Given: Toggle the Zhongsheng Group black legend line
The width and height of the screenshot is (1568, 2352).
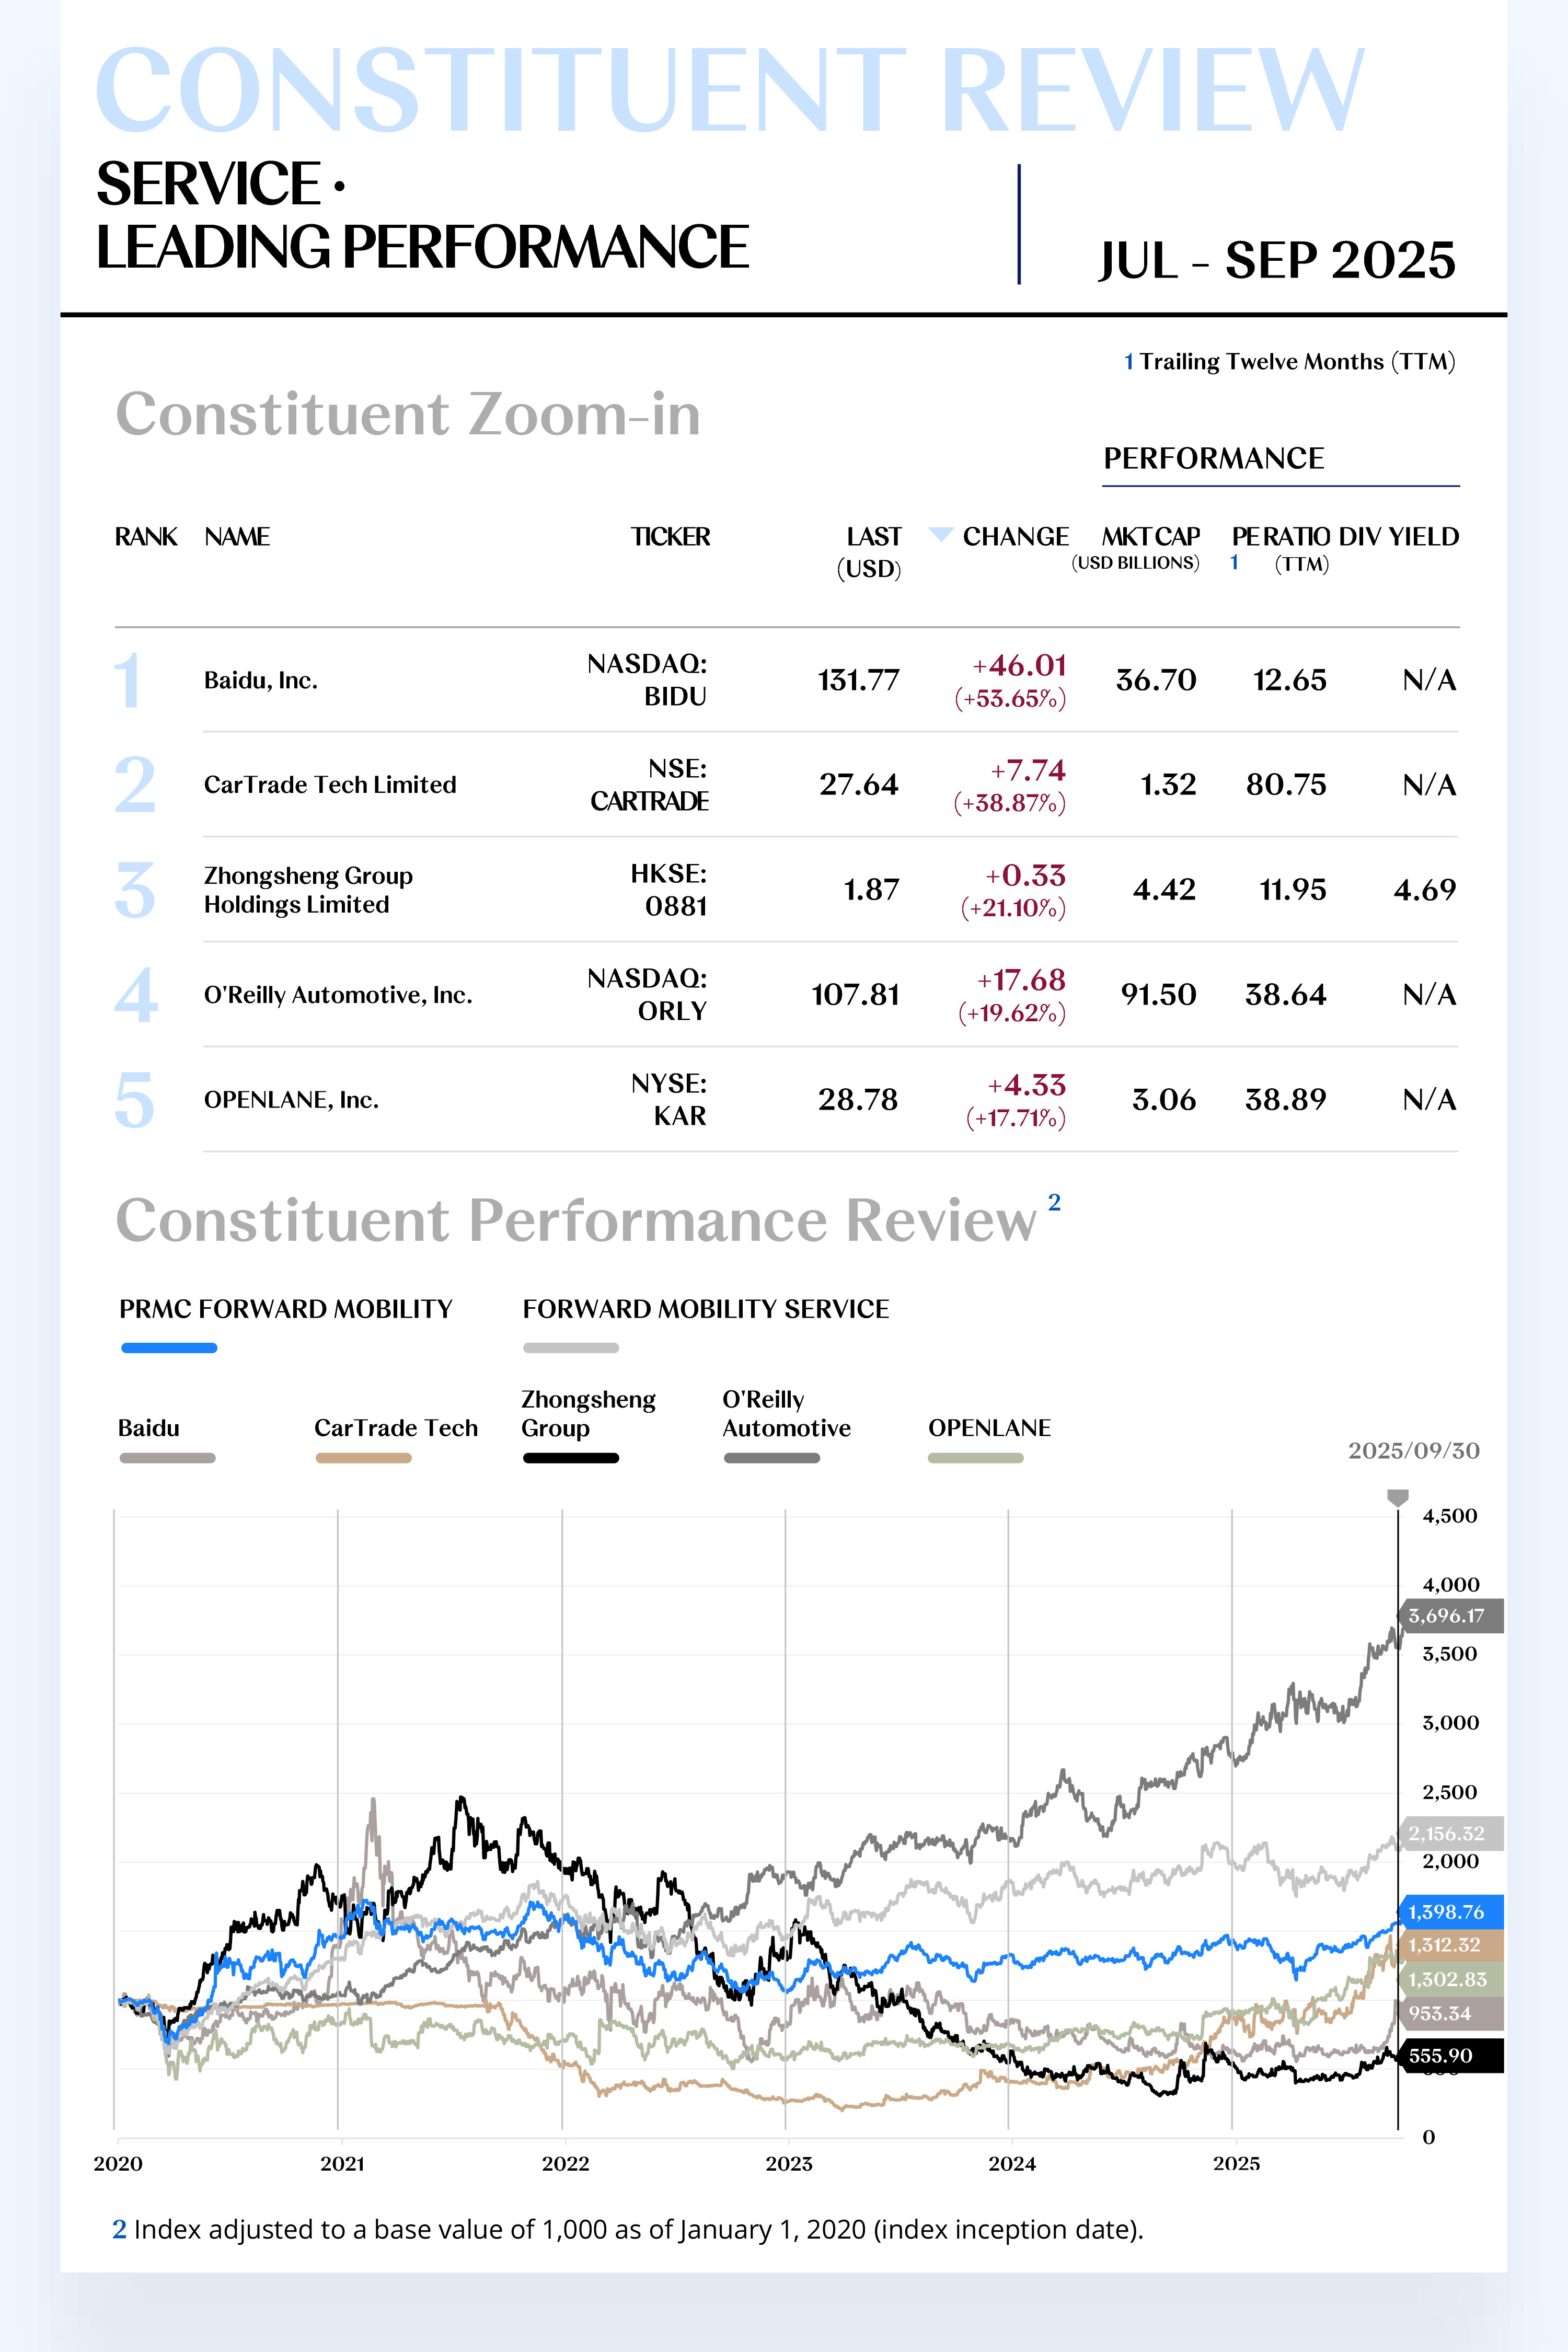Looking at the screenshot, I should coord(570,1458).
